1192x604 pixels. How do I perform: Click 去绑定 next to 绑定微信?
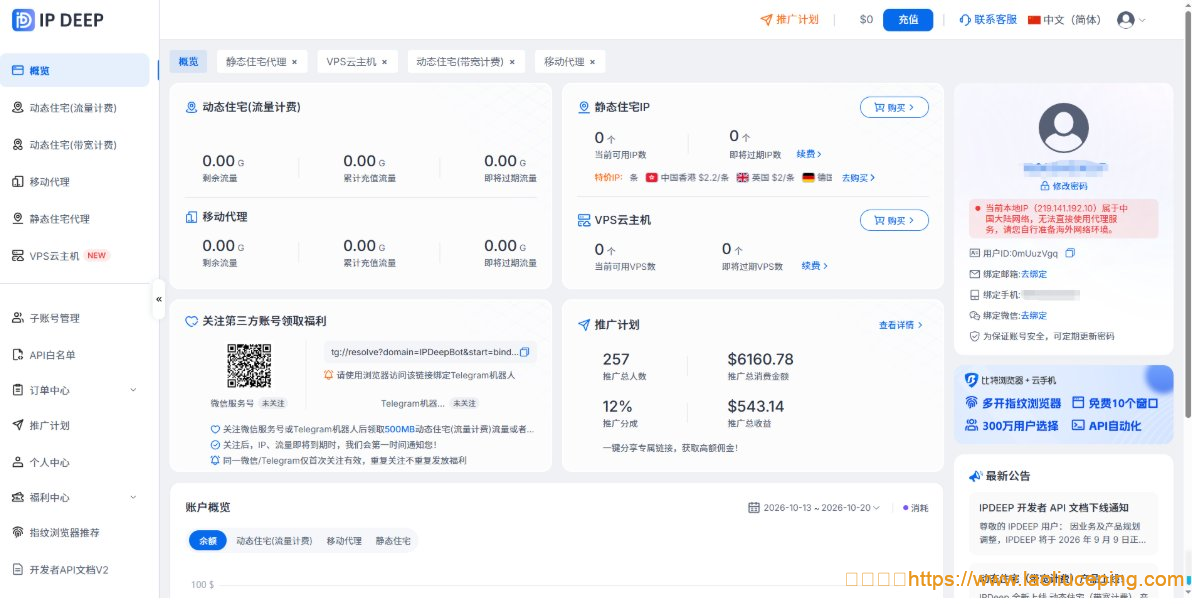click(x=1034, y=315)
